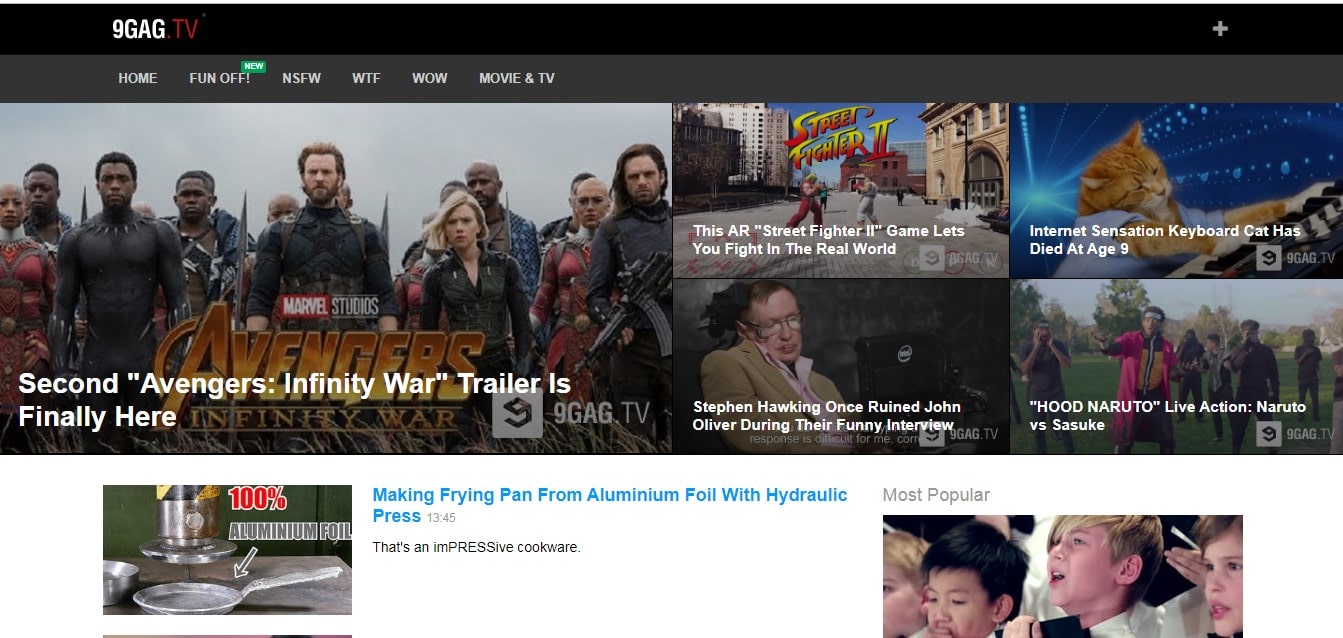
Task: Open the FUN OFF! section
Action: point(220,78)
